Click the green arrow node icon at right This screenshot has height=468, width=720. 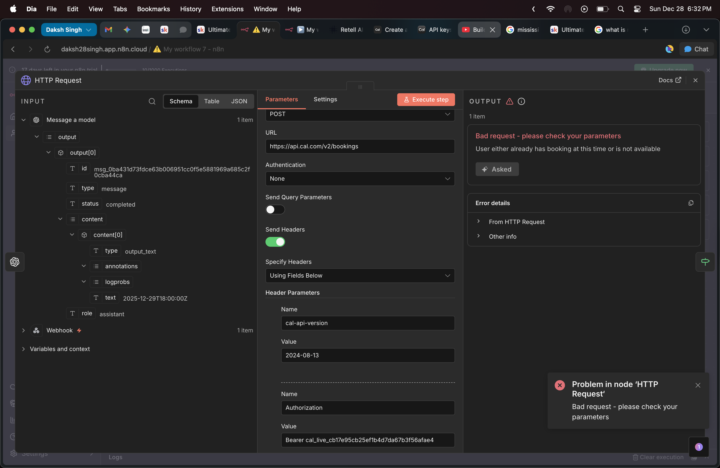tap(705, 261)
